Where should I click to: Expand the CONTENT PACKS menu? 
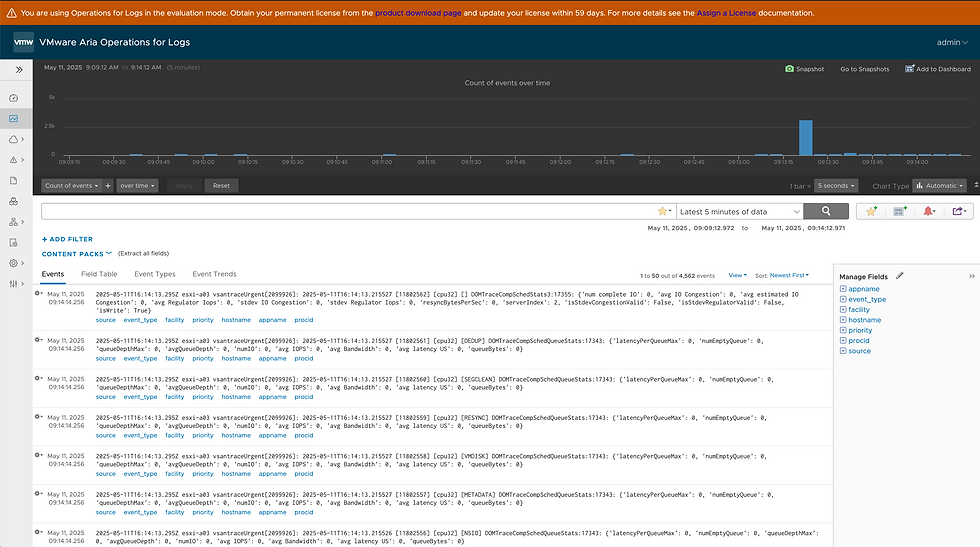pos(76,254)
